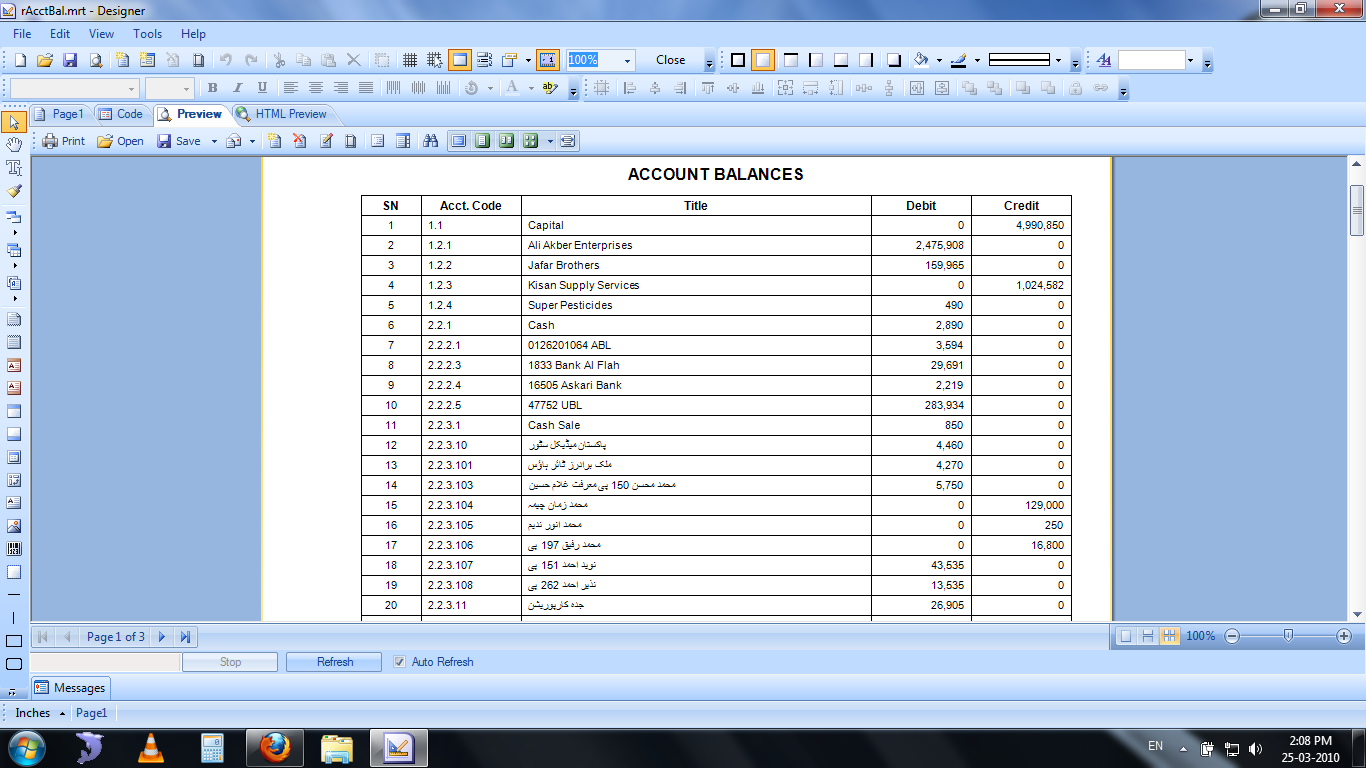Viewport: 1366px width, 768px height.
Task: Click the Italic formatting icon
Action: (x=237, y=88)
